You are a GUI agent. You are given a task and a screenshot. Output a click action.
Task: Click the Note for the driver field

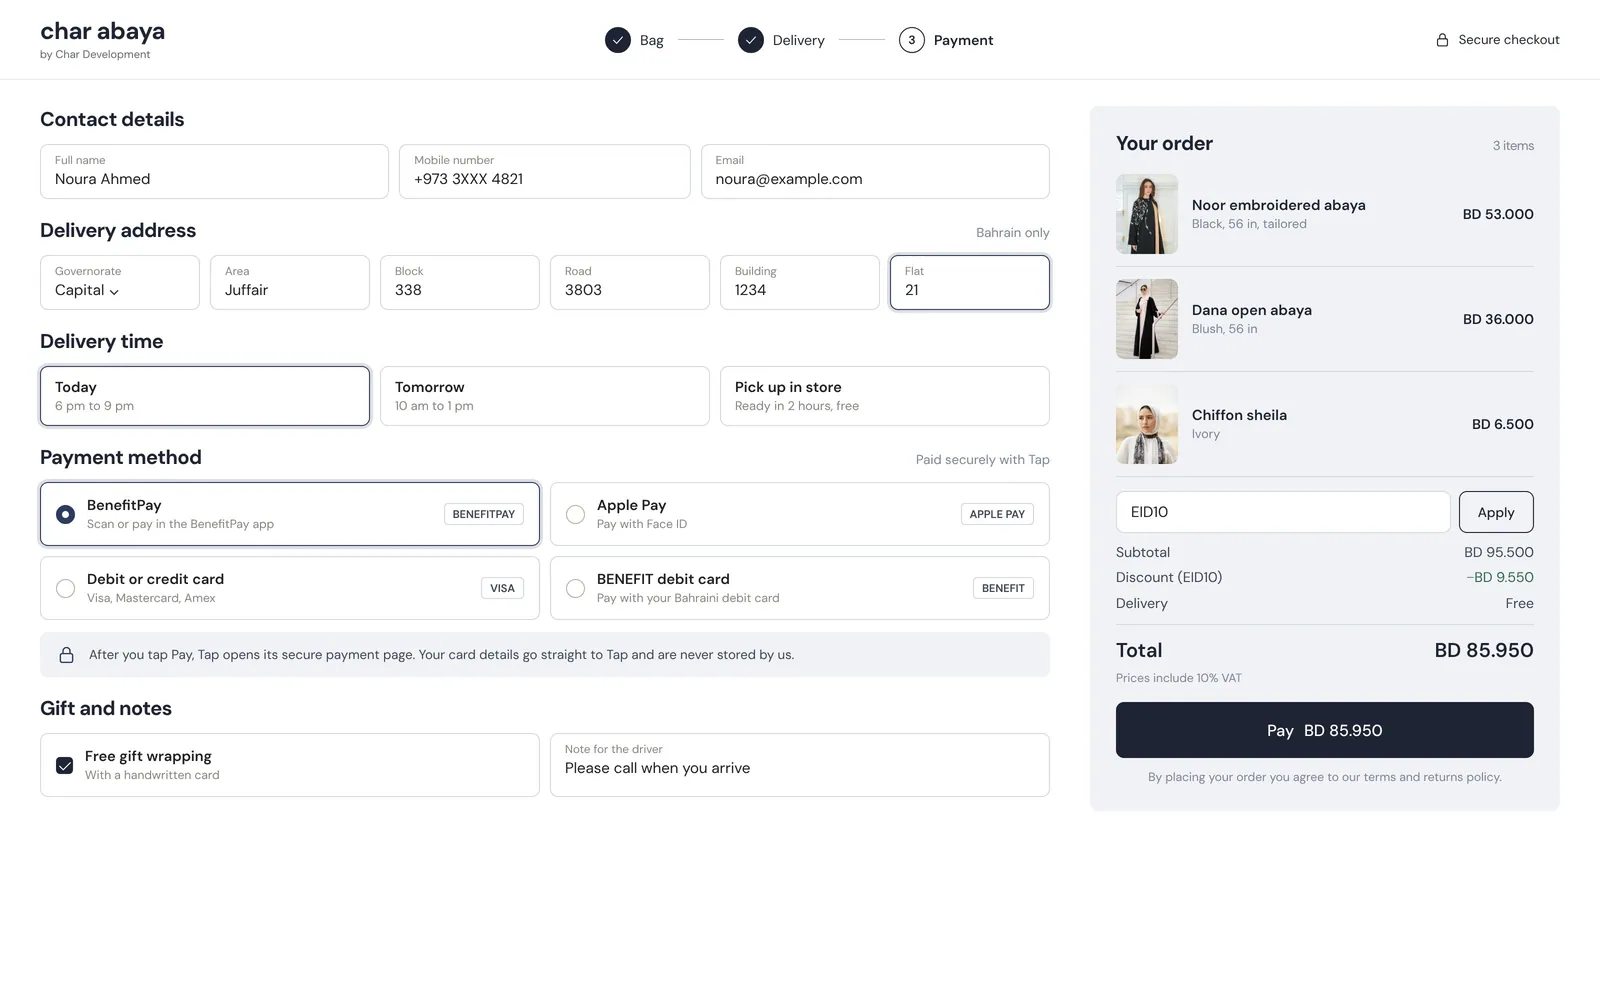click(800, 765)
